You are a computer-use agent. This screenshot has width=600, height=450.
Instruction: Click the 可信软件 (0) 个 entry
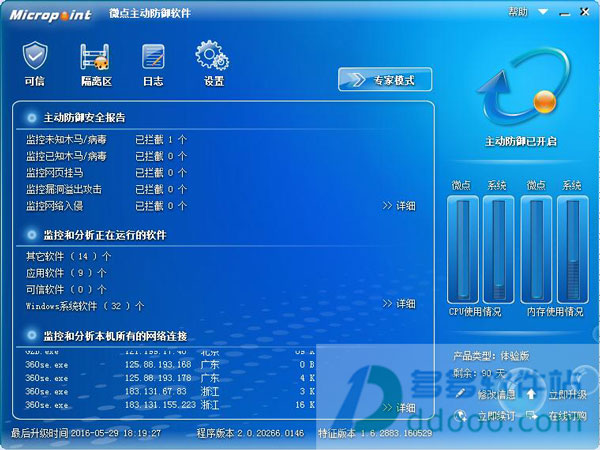pyautogui.click(x=66, y=289)
